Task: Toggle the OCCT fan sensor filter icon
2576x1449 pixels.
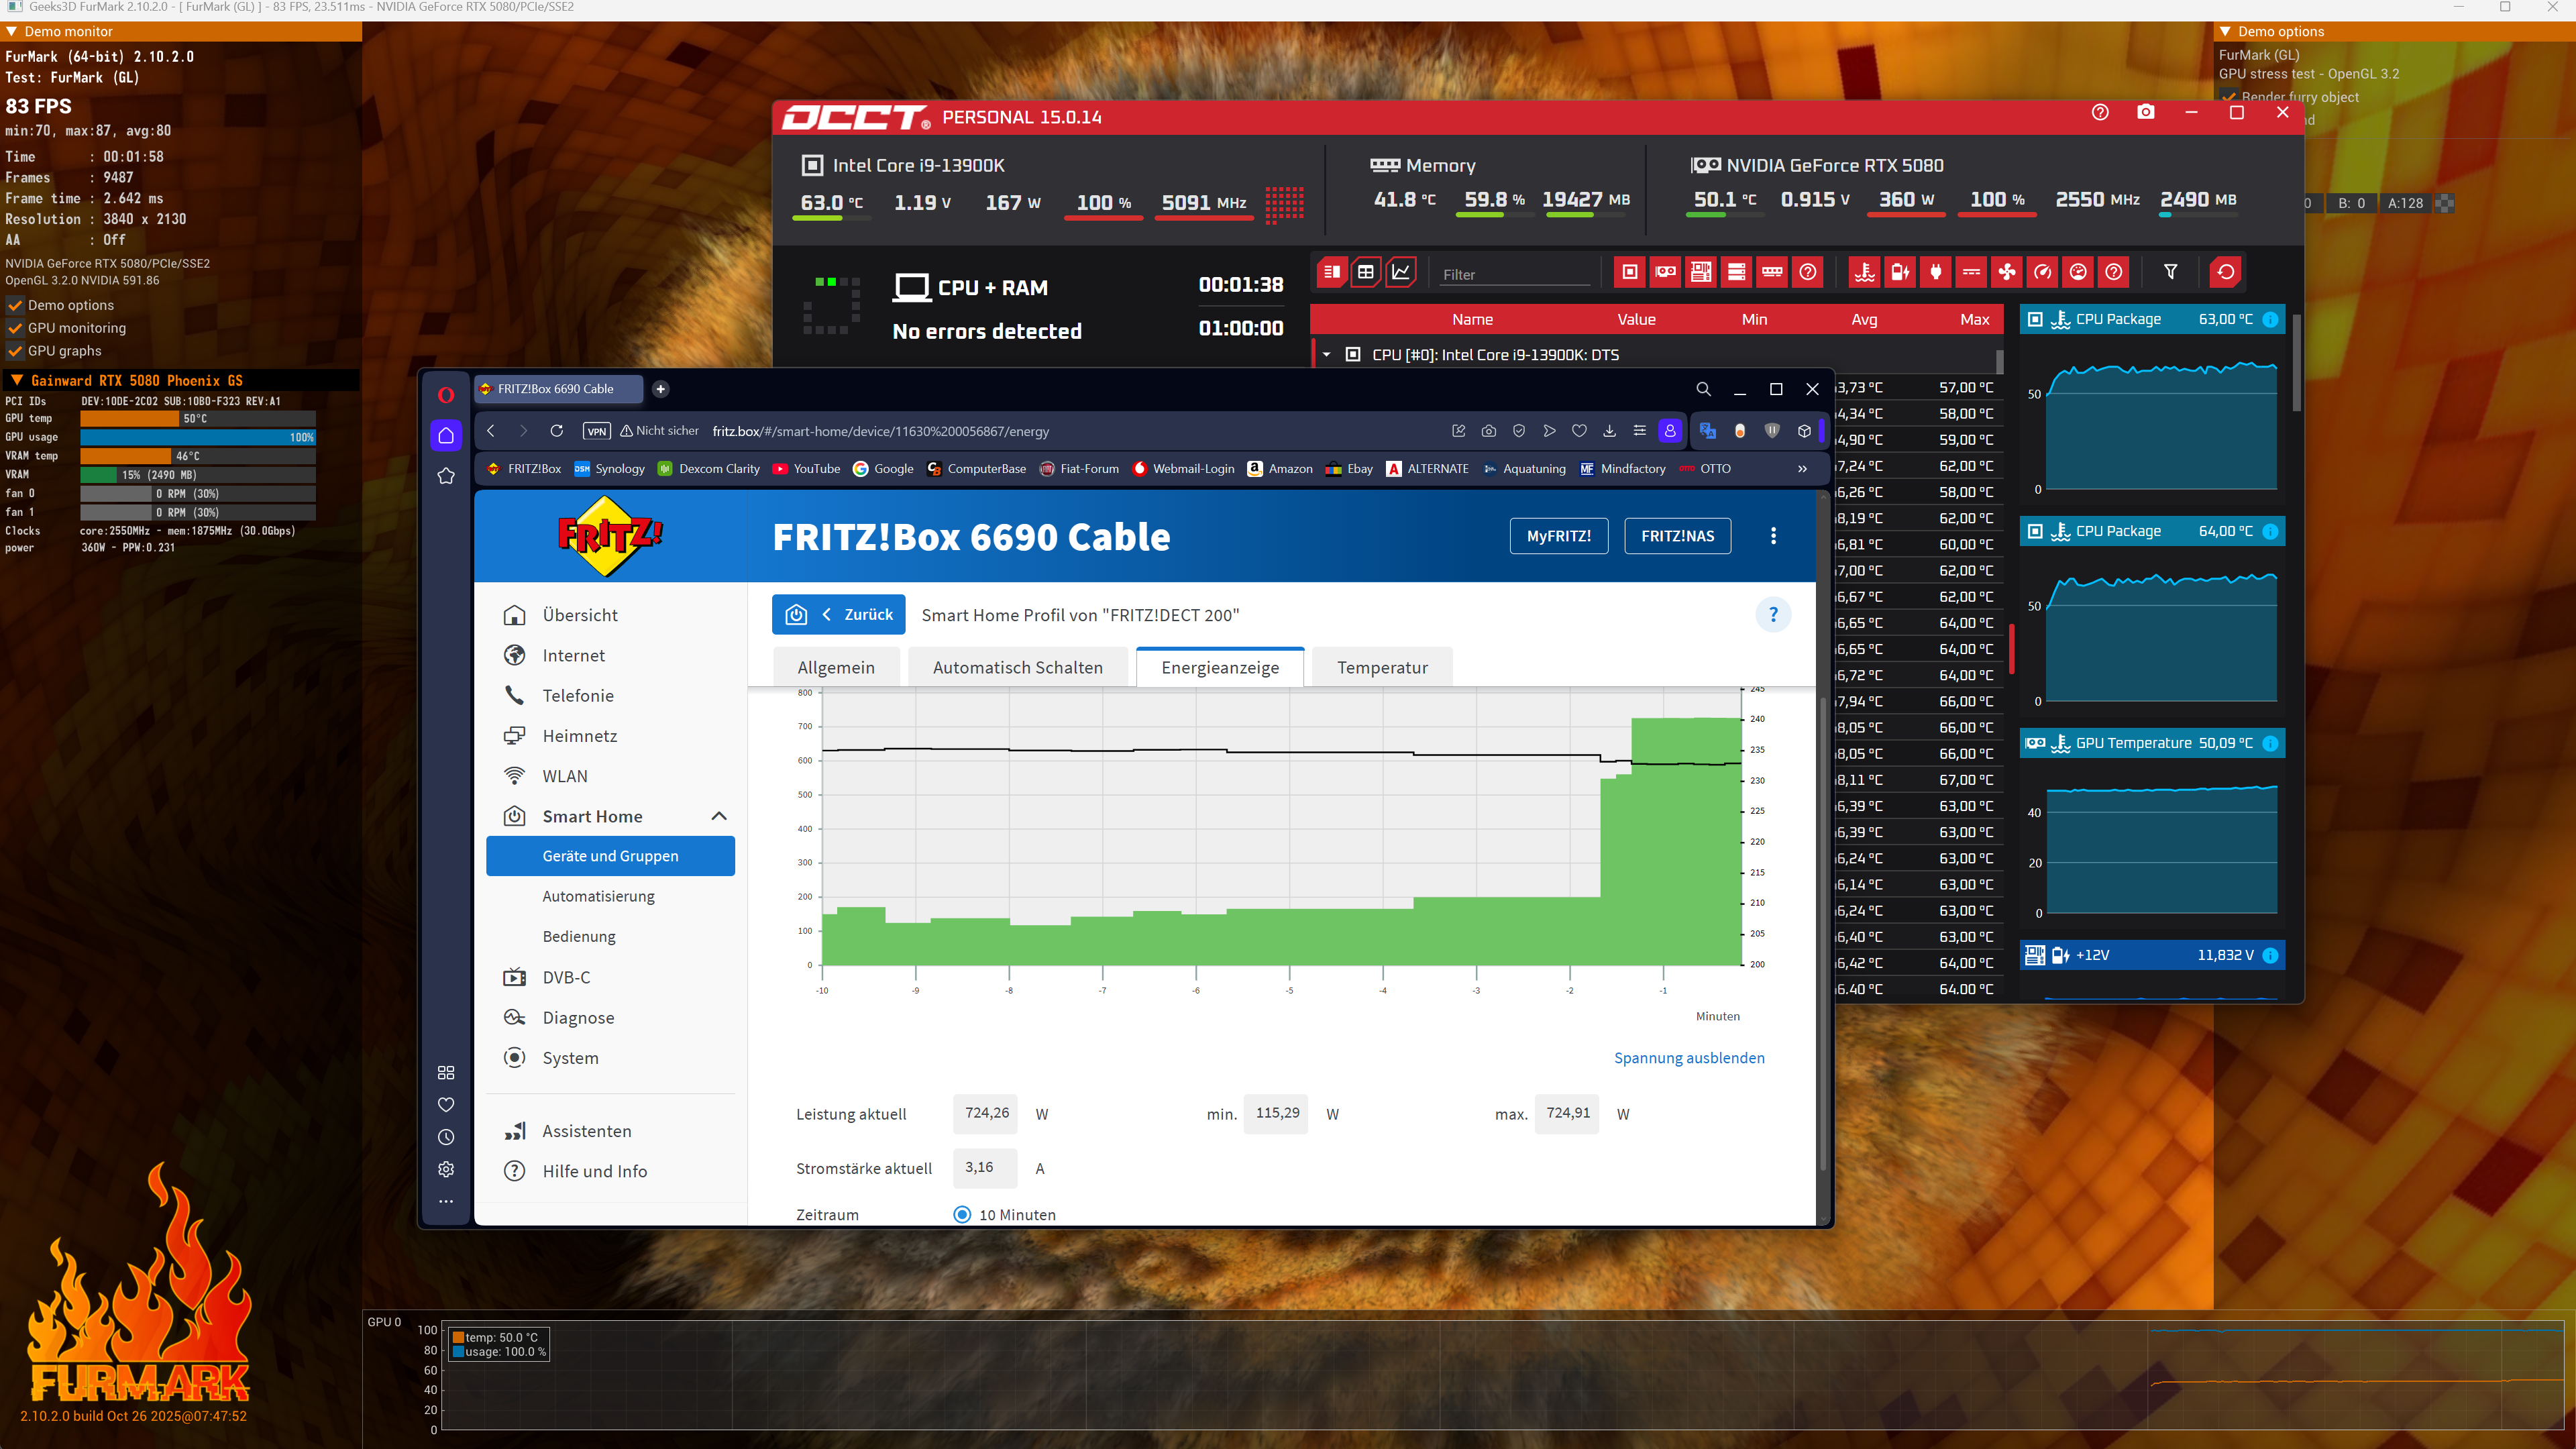Action: (x=2006, y=272)
